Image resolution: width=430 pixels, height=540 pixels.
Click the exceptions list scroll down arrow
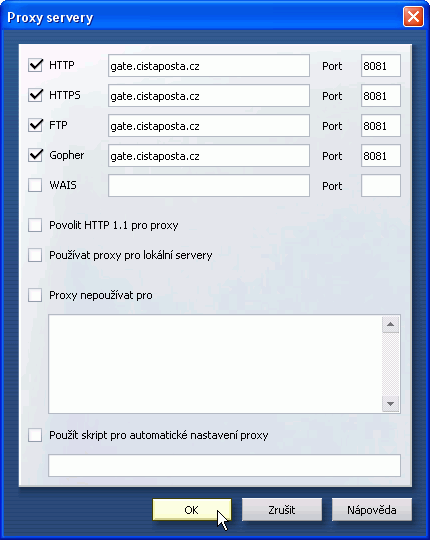[390, 404]
